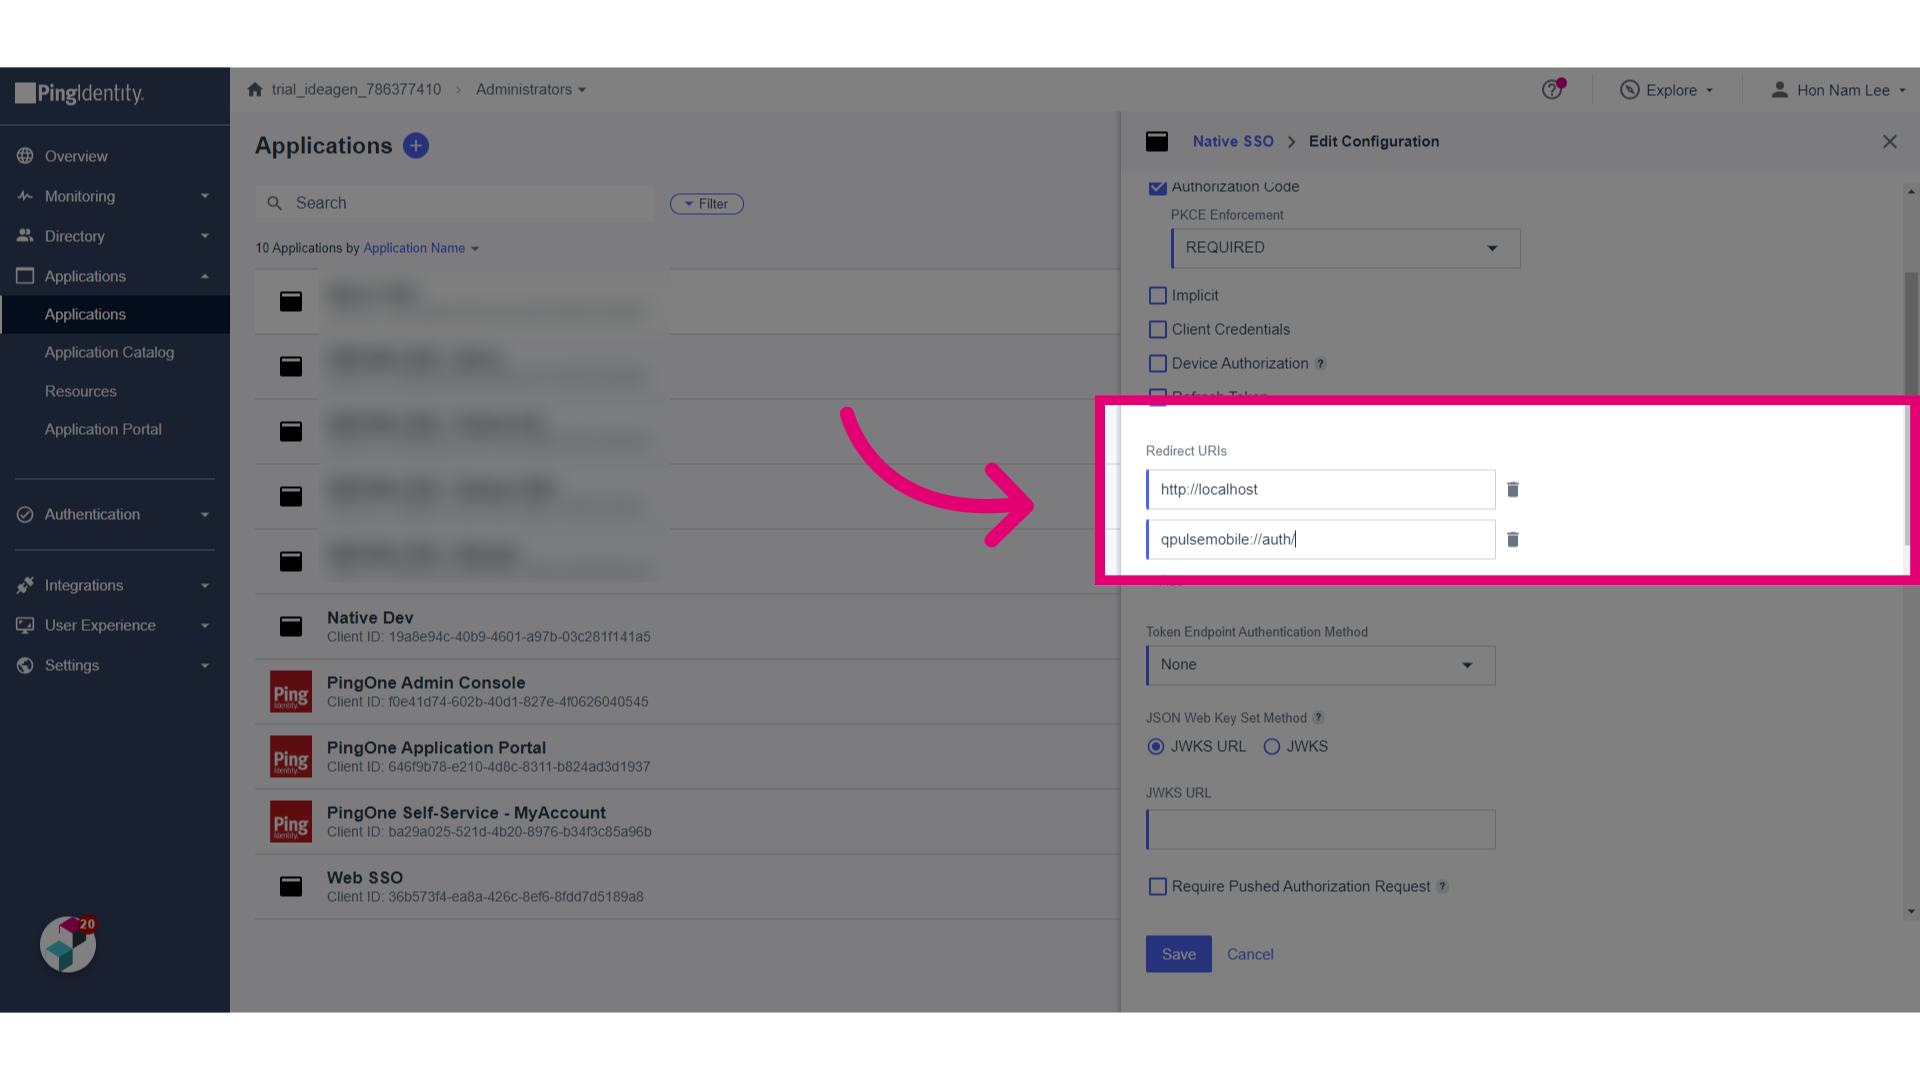Enable the Device Authorization checkbox
The height and width of the screenshot is (1080, 1920).
point(1158,364)
